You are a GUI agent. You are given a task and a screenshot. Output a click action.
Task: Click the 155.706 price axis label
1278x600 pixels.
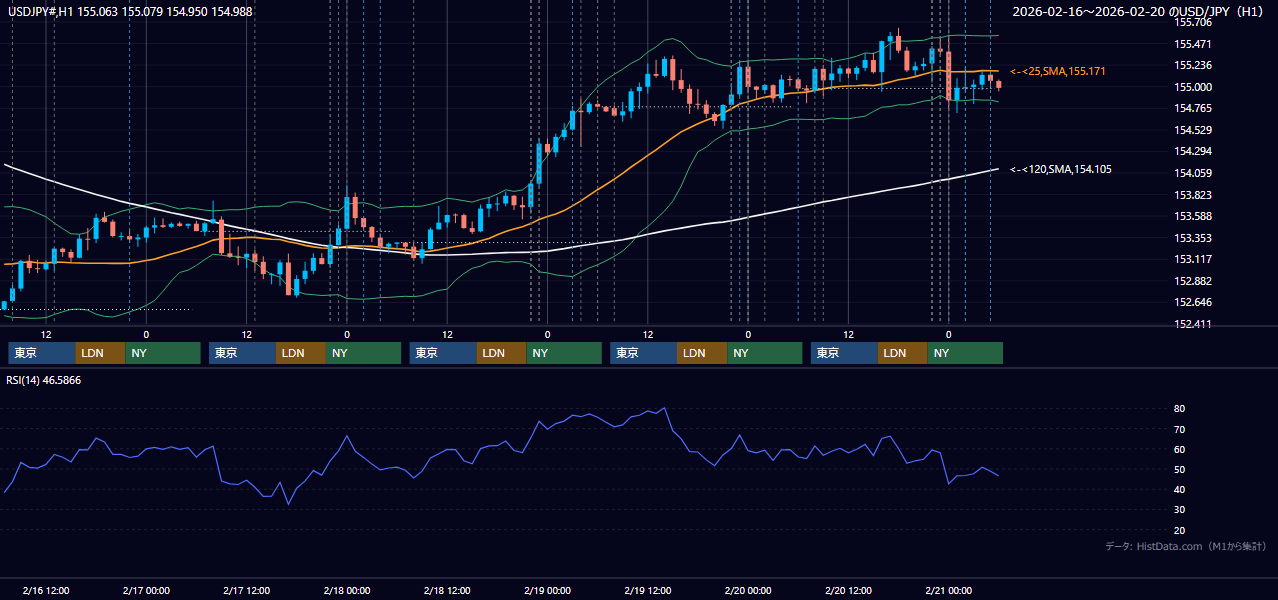pos(1192,22)
